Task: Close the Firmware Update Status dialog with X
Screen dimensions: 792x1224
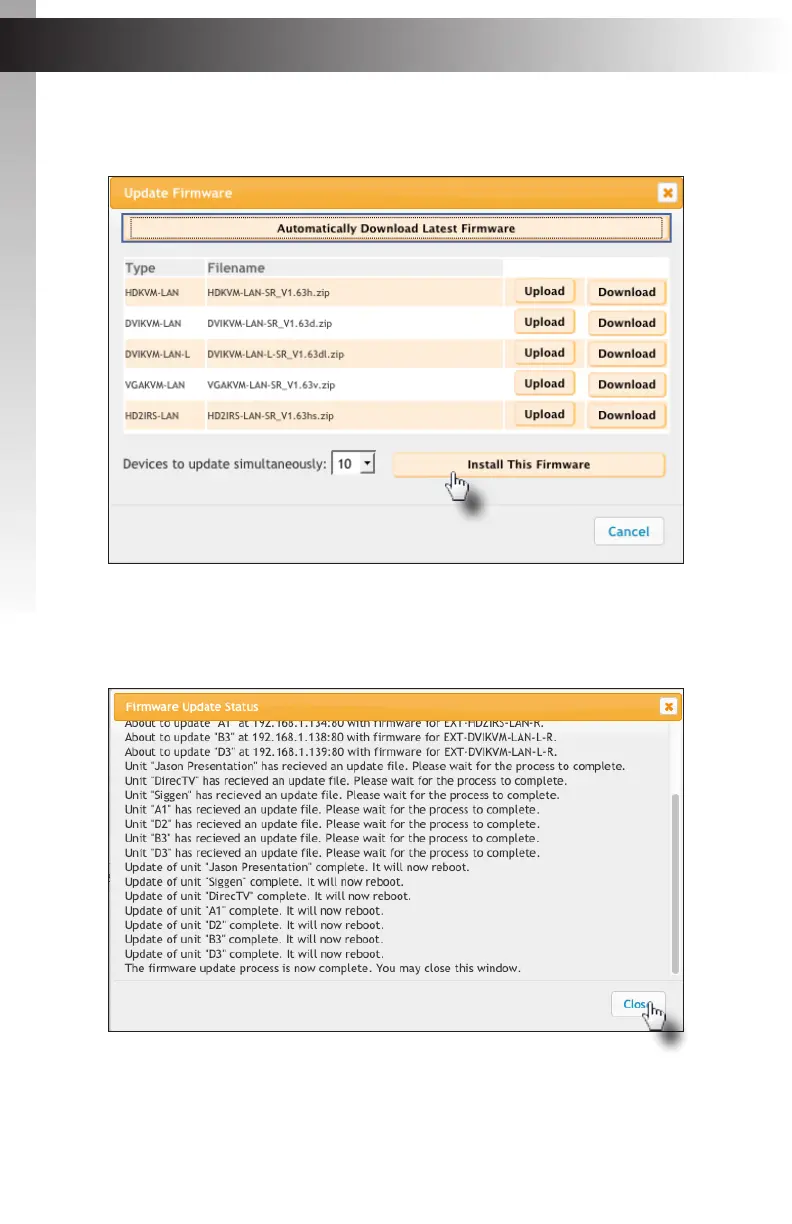Action: 668,707
